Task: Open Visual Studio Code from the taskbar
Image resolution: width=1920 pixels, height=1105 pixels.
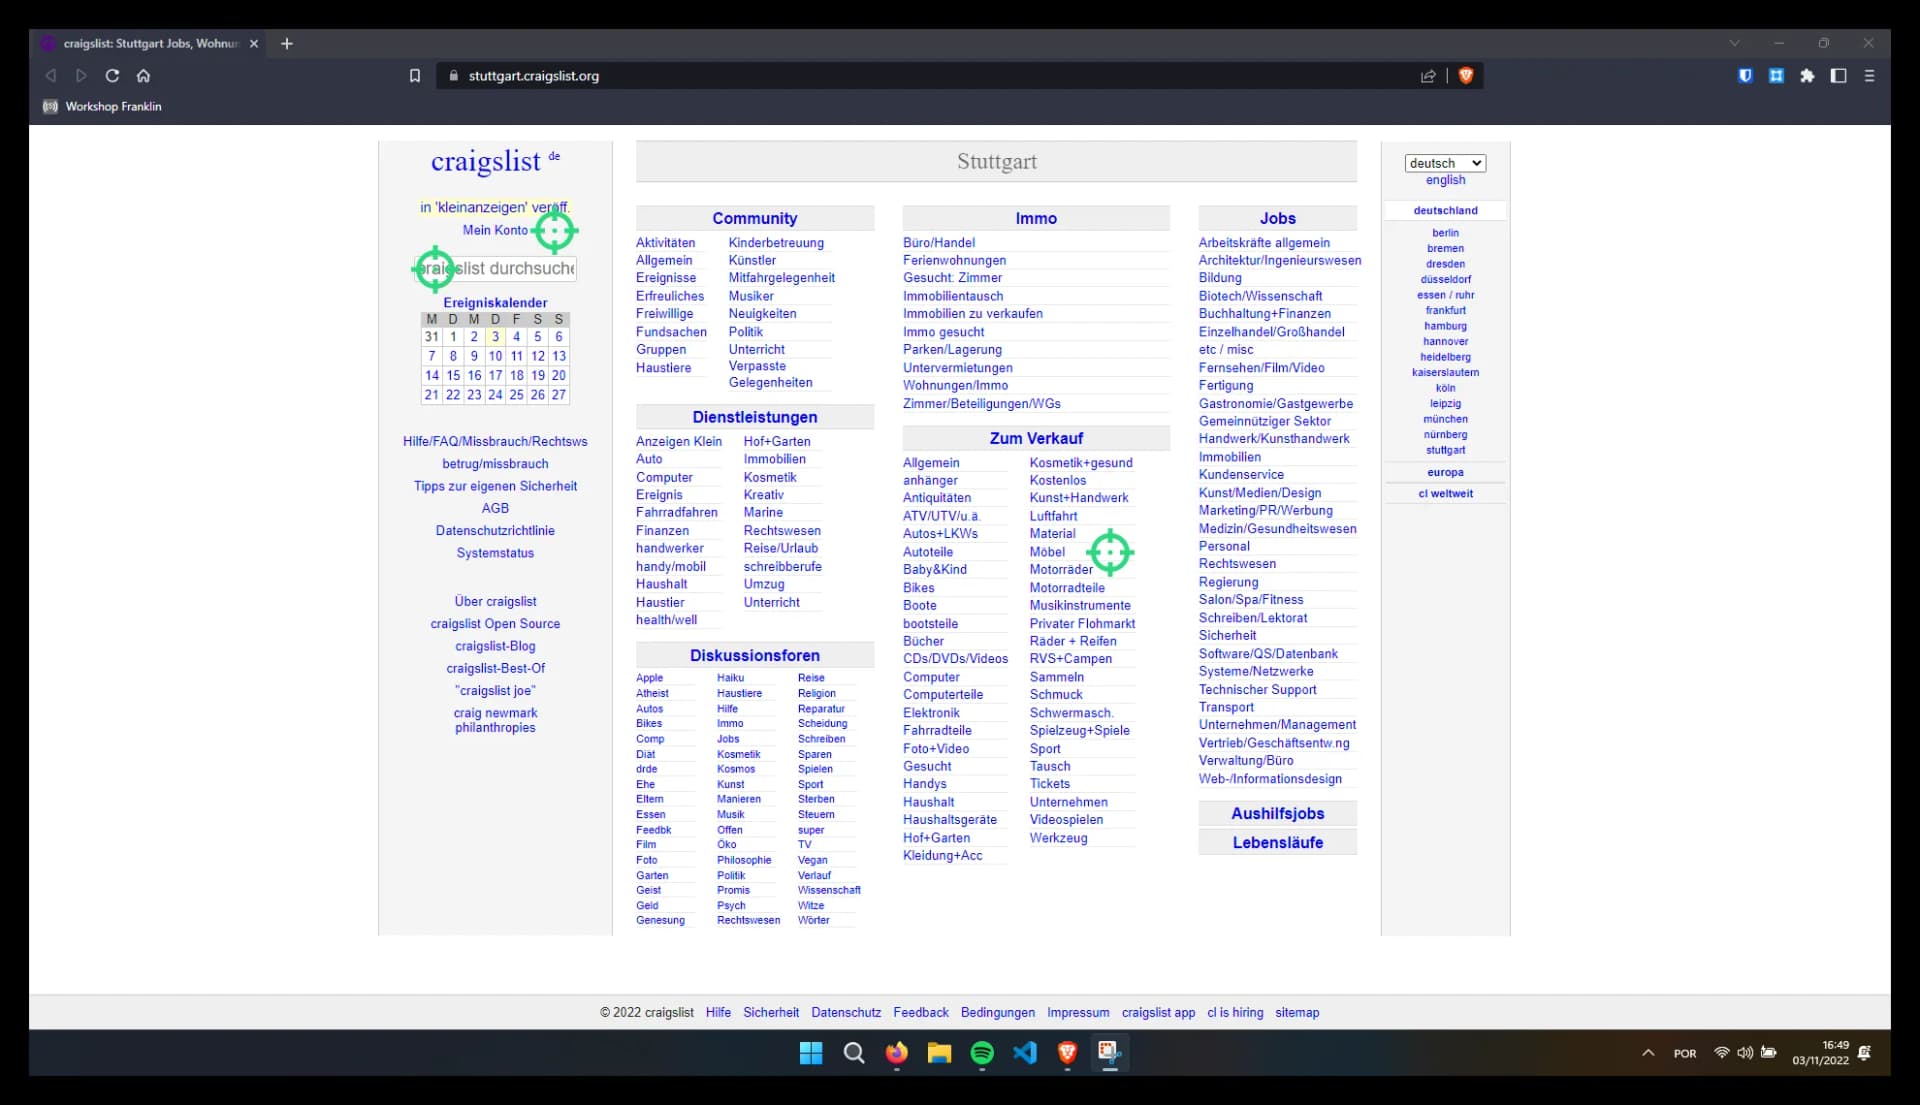Action: (1024, 1053)
